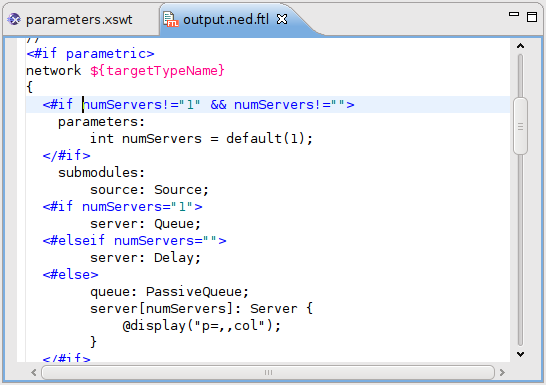Place cursor in '<#if parametric>' line

pos(90,54)
